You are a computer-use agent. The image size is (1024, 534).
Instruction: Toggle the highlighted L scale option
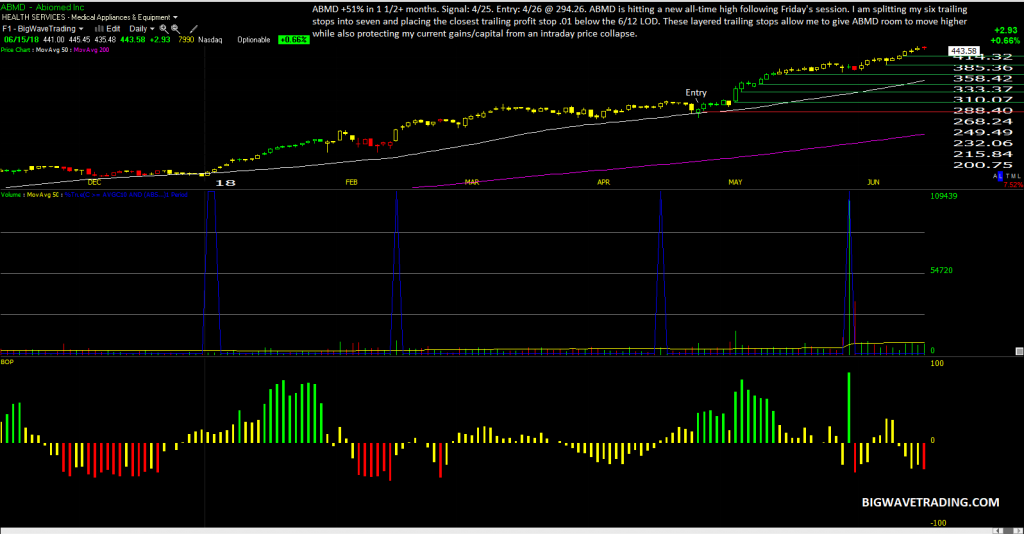pyautogui.click(x=1000, y=176)
